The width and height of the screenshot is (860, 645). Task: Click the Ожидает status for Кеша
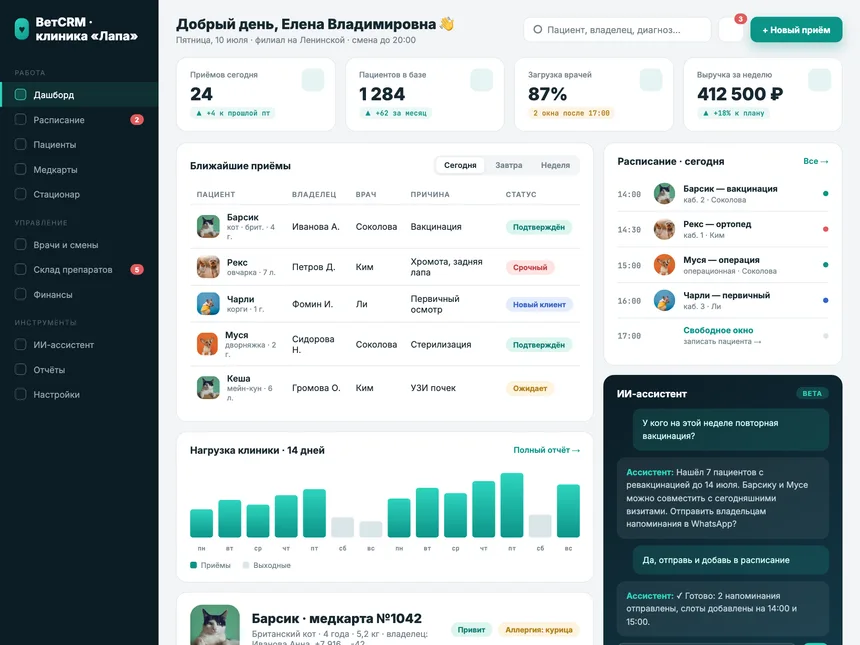(x=530, y=388)
